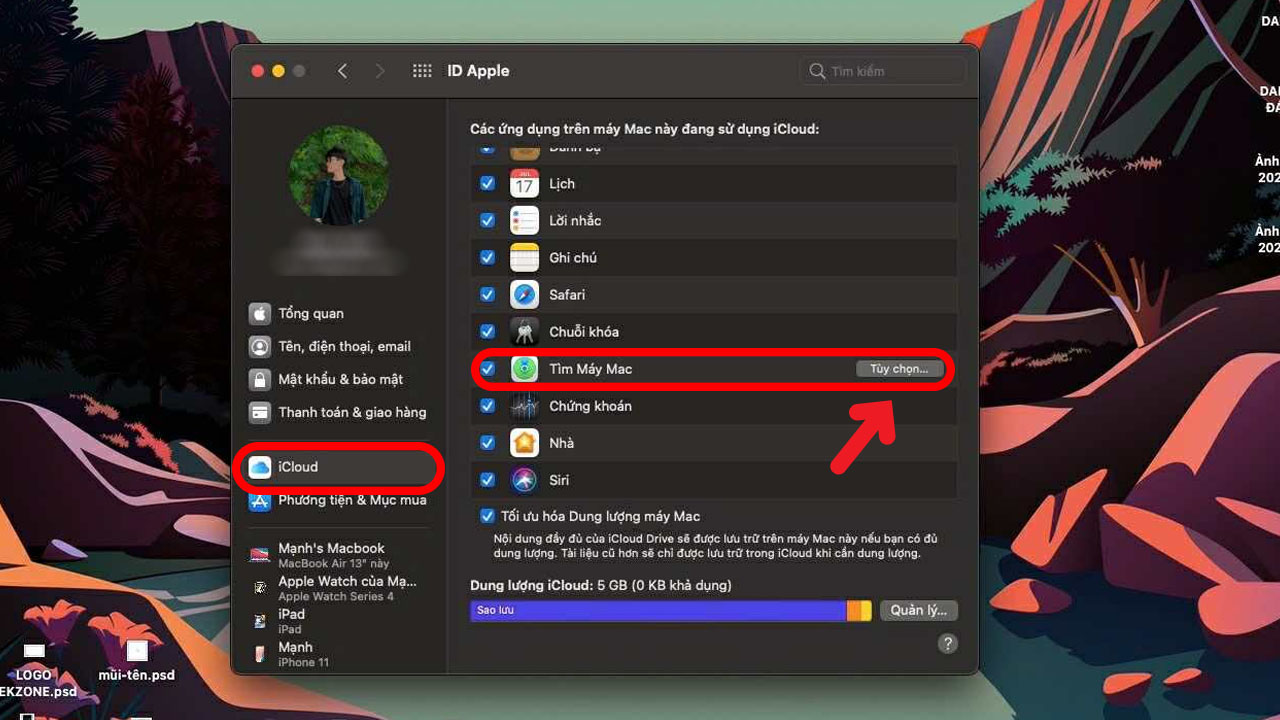Open the show-all grid icon in toolbar
This screenshot has width=1280, height=720.
pos(422,71)
